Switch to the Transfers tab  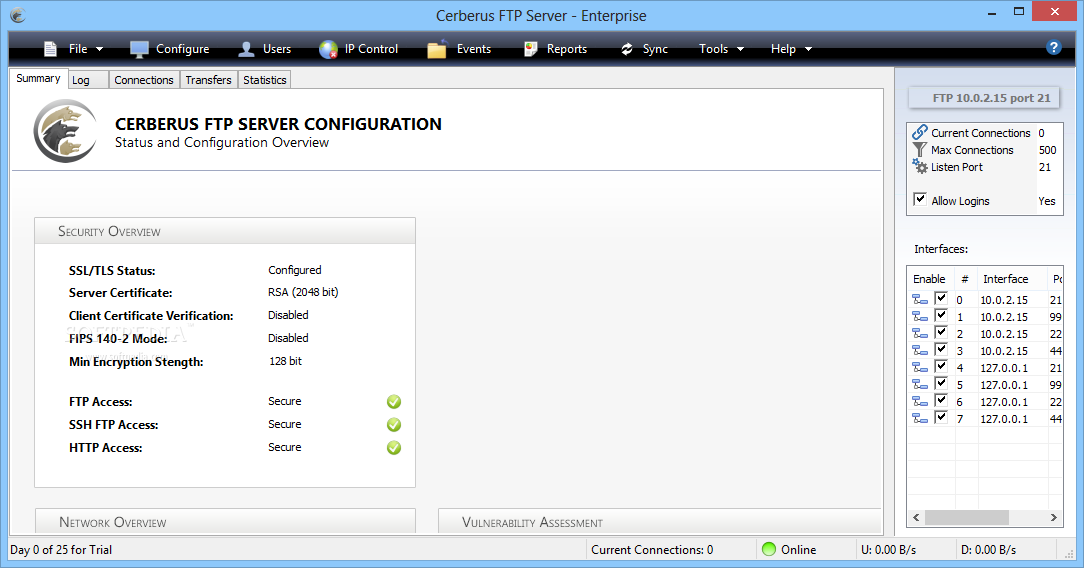[208, 80]
